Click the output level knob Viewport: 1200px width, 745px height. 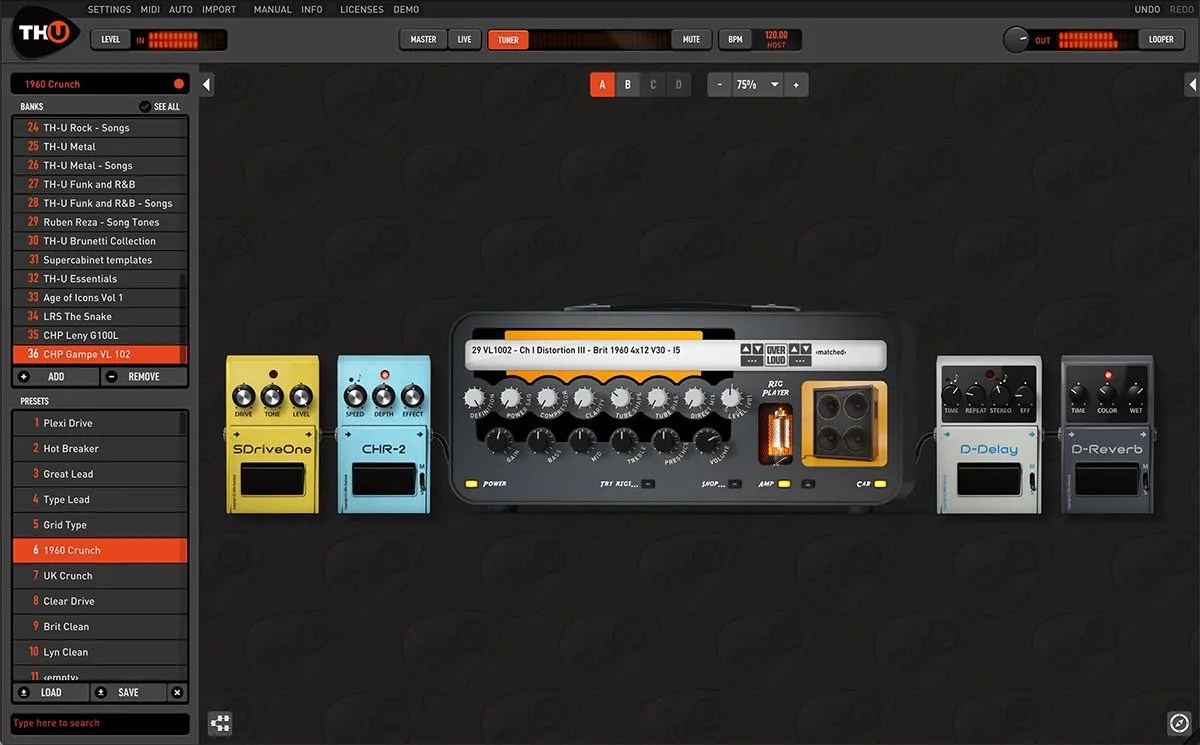1017,40
